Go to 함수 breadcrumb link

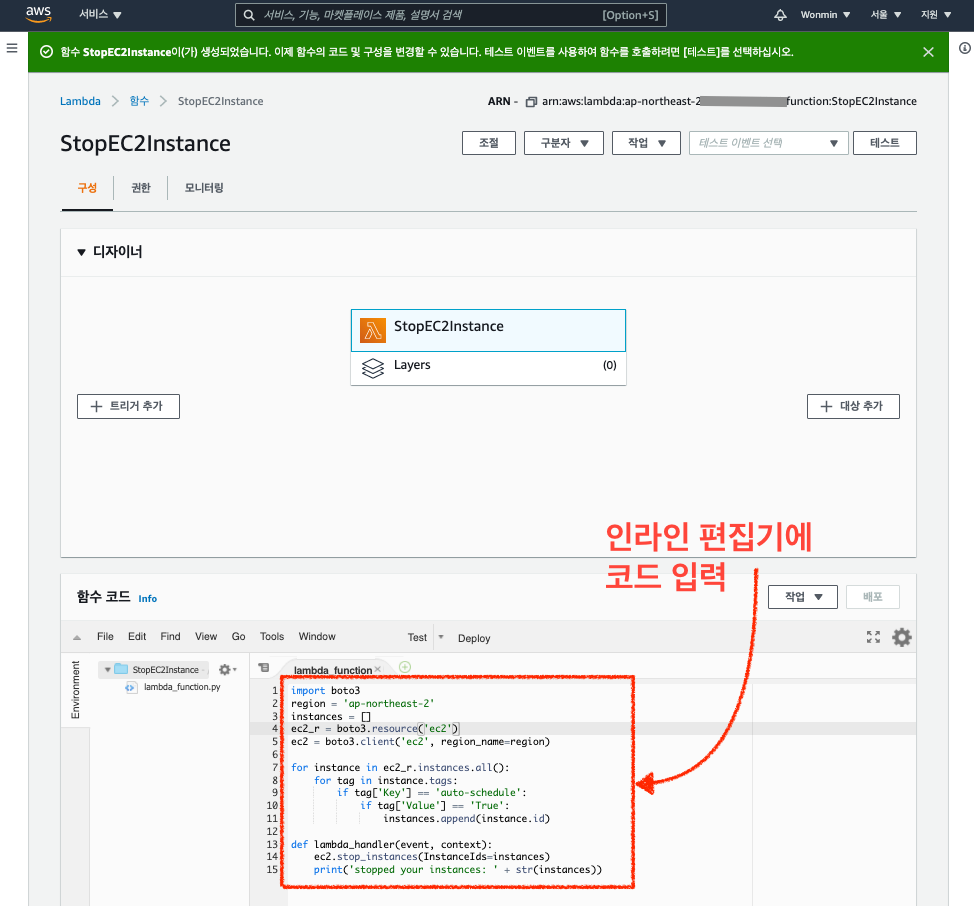pyautogui.click(x=139, y=101)
